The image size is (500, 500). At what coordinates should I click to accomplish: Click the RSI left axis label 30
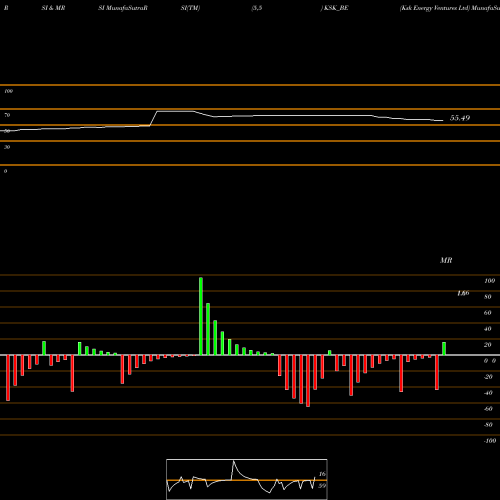click(7, 147)
